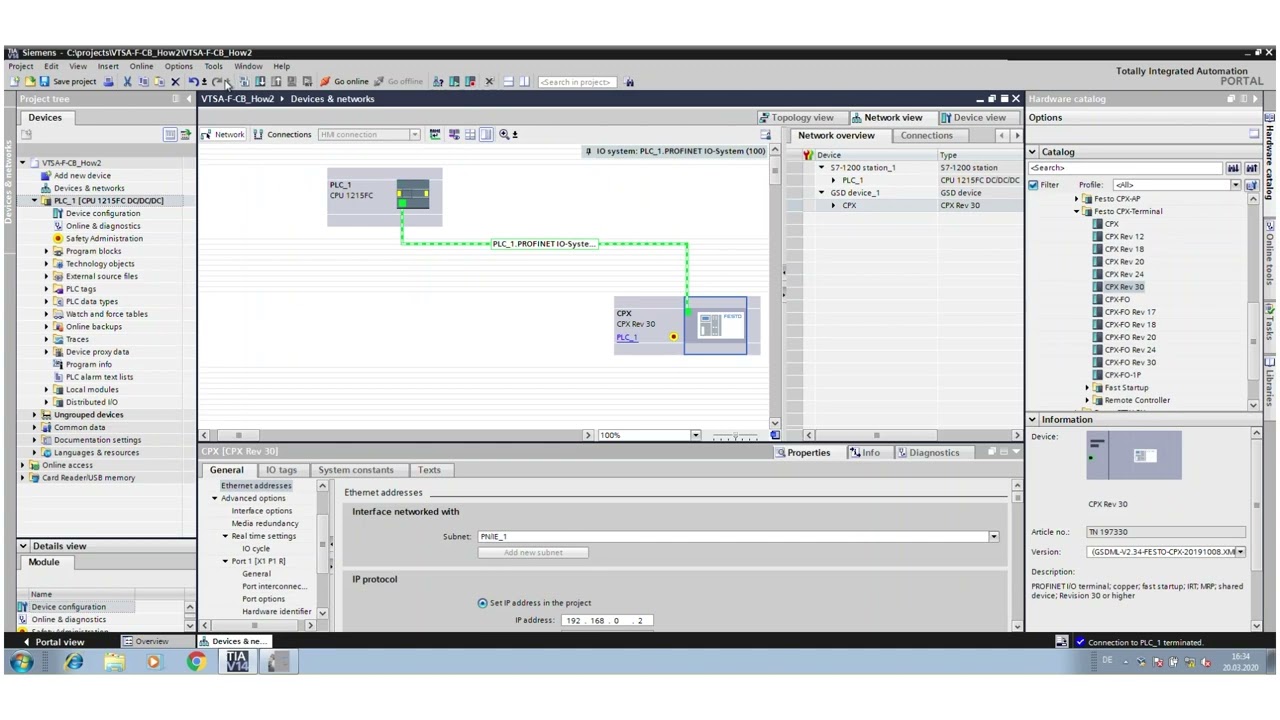Open the Tools menu
The height and width of the screenshot is (720, 1280).
click(x=213, y=67)
